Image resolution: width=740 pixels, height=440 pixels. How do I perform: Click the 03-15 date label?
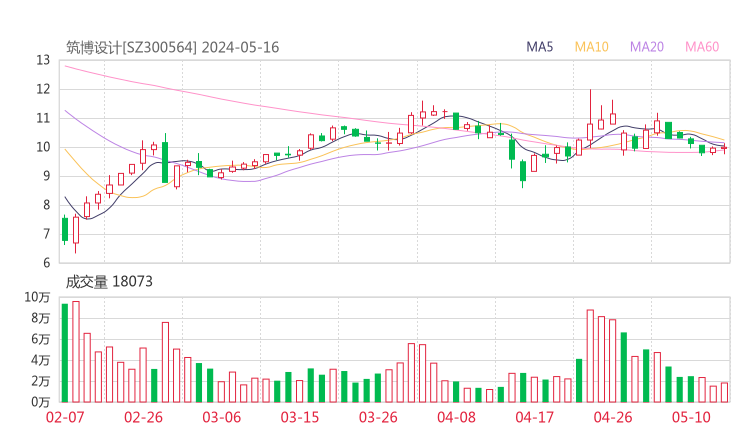(x=300, y=417)
